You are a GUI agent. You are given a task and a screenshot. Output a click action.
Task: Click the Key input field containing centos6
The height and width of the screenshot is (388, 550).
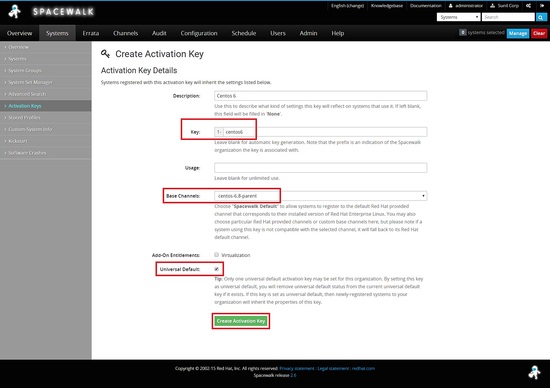coord(325,132)
